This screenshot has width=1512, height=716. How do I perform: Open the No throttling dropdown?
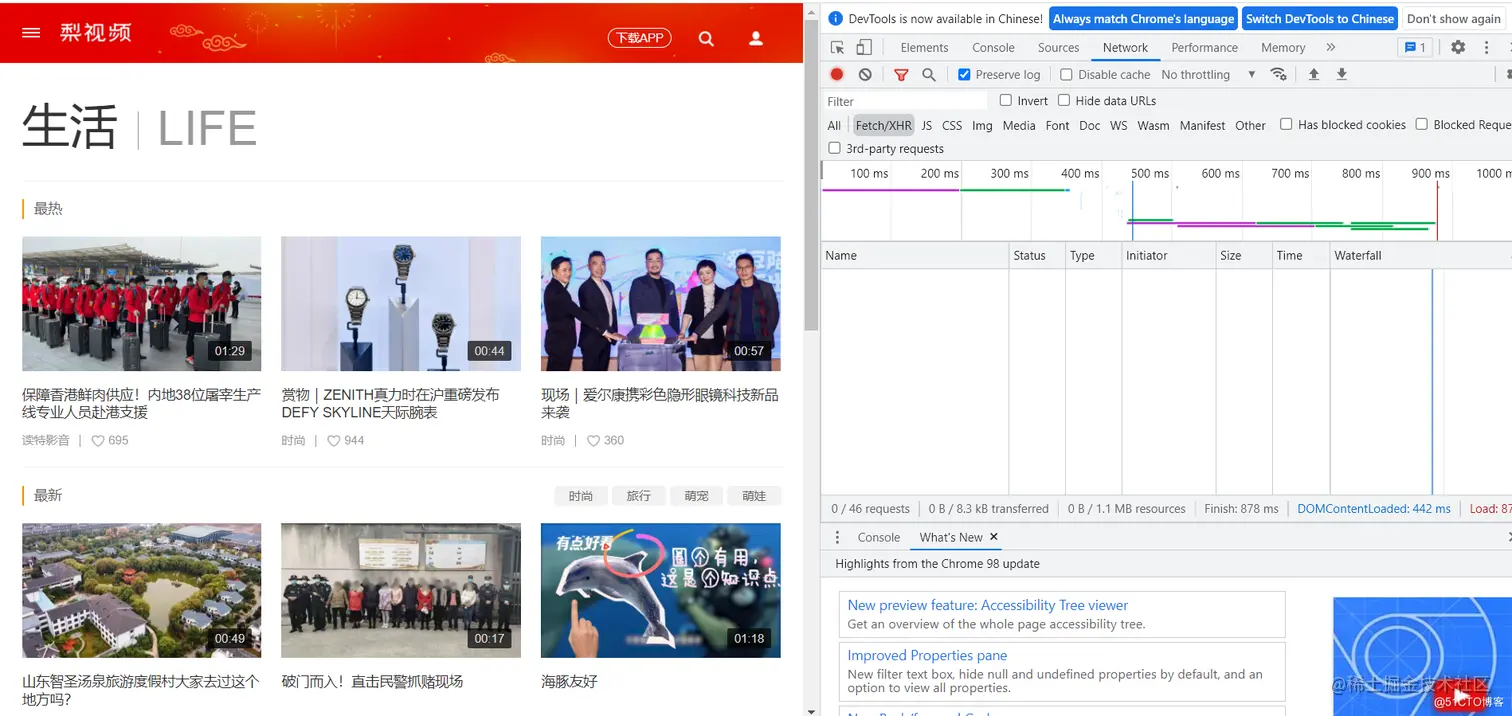coord(1208,74)
